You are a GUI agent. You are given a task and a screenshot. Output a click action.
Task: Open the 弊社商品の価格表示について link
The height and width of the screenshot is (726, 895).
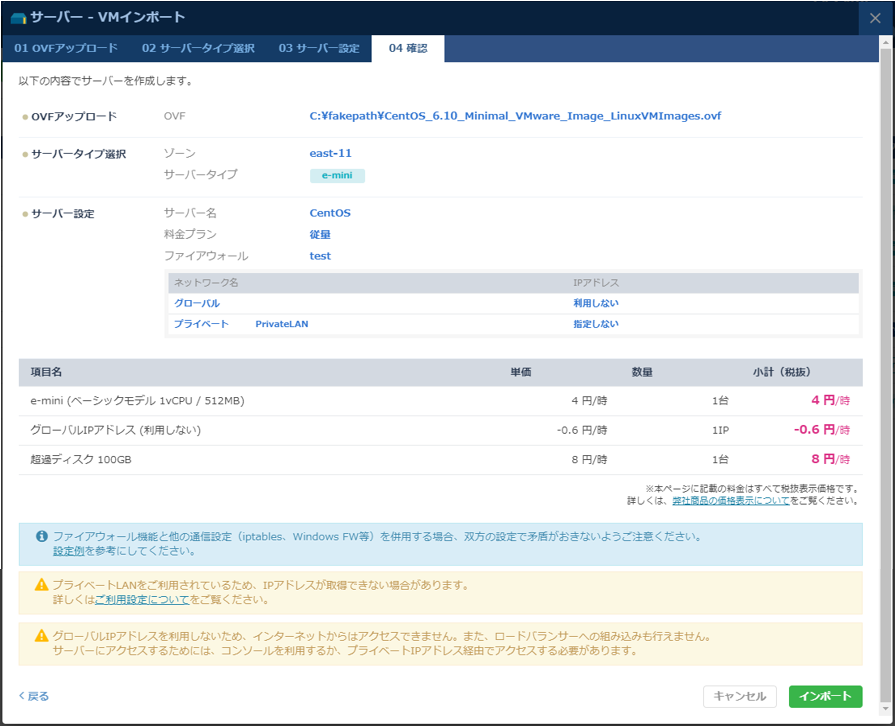[731, 500]
